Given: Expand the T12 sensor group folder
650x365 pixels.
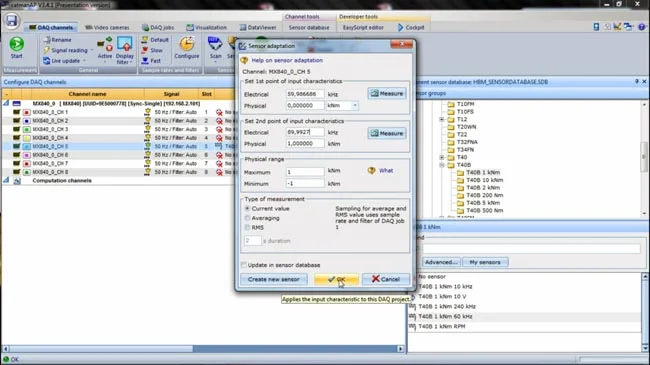Looking at the screenshot, I should tap(441, 119).
